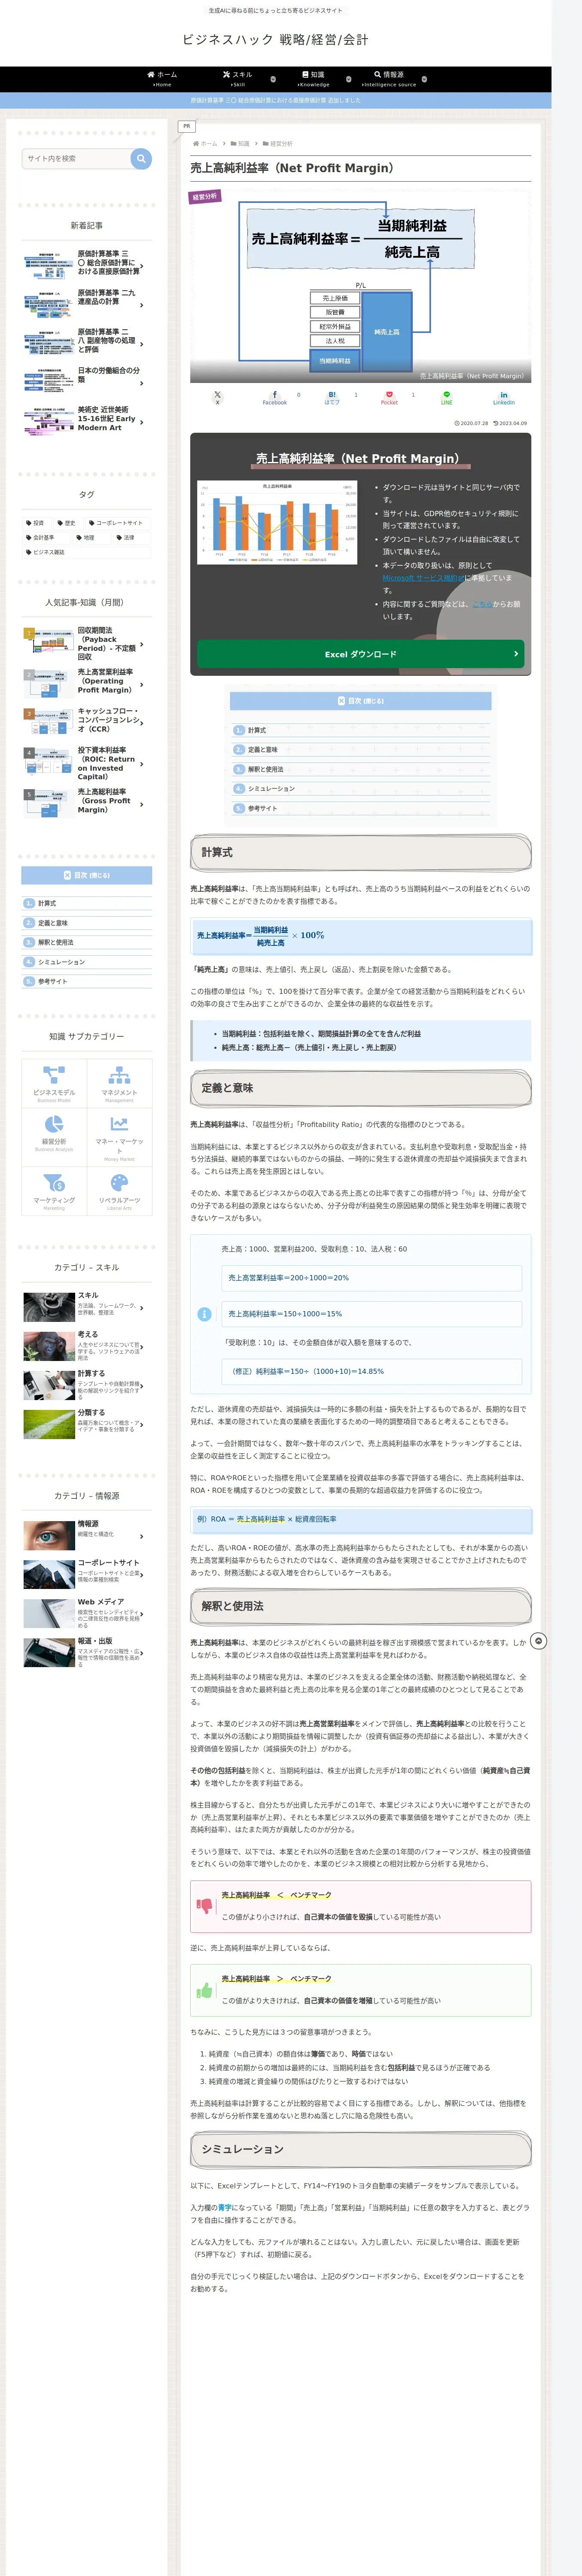The height and width of the screenshot is (2576, 582).
Task: Click the search magnifier button in sidebar
Action: (141, 158)
